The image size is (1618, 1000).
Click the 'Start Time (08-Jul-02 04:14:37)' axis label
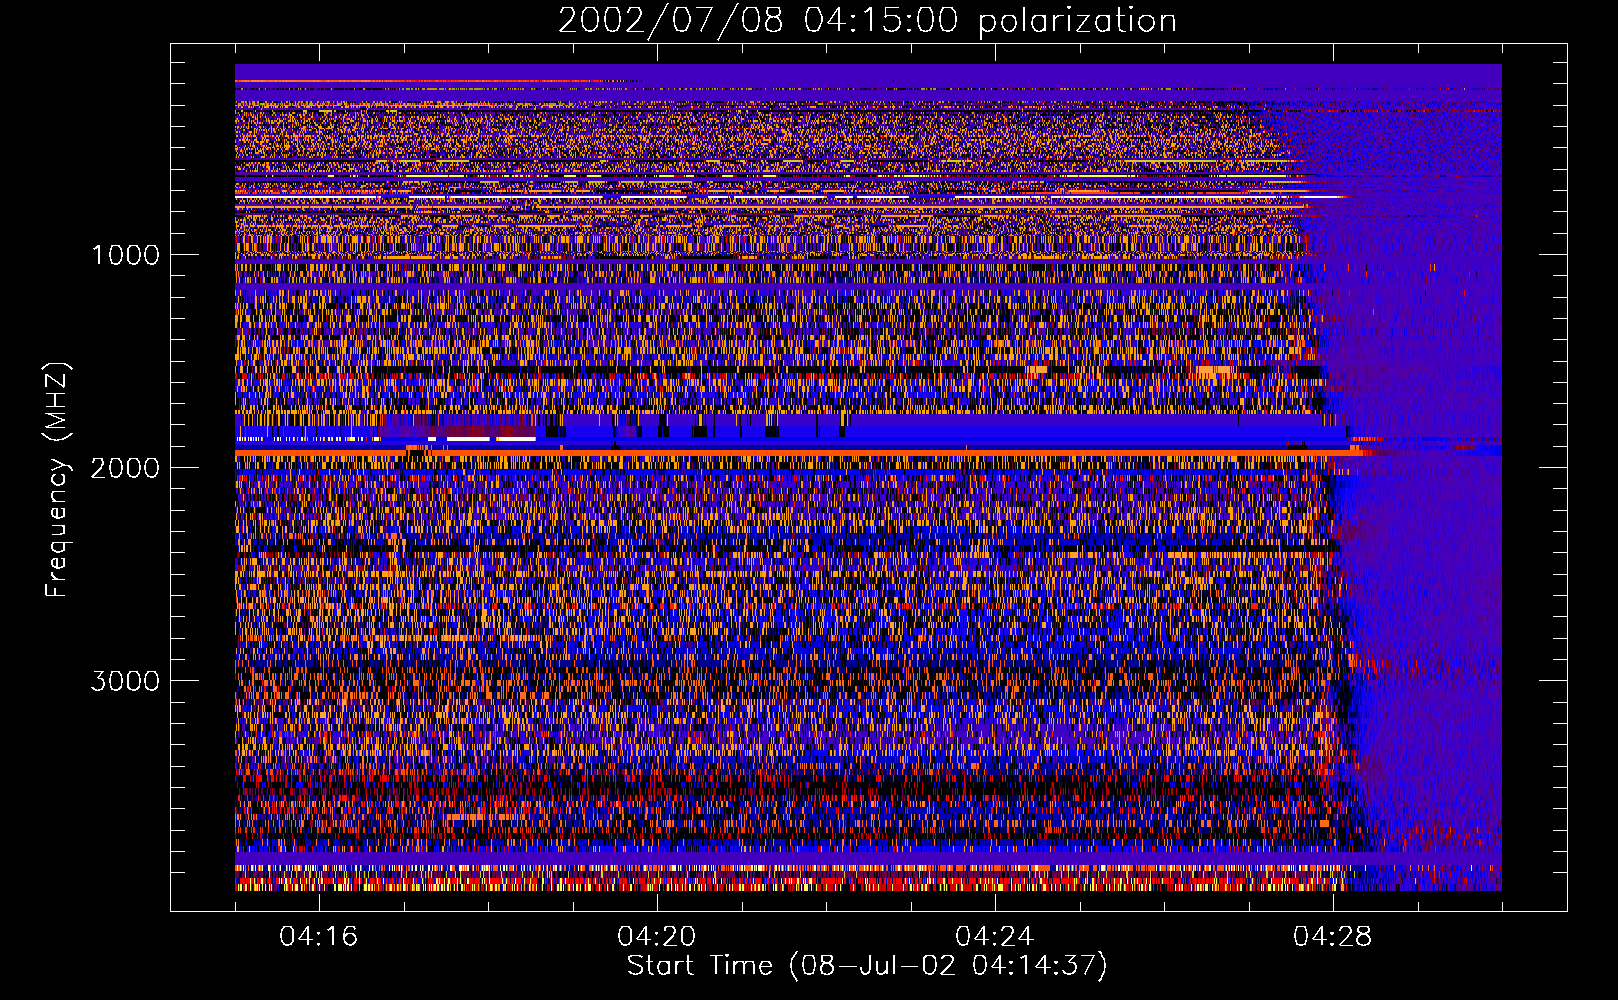867,966
